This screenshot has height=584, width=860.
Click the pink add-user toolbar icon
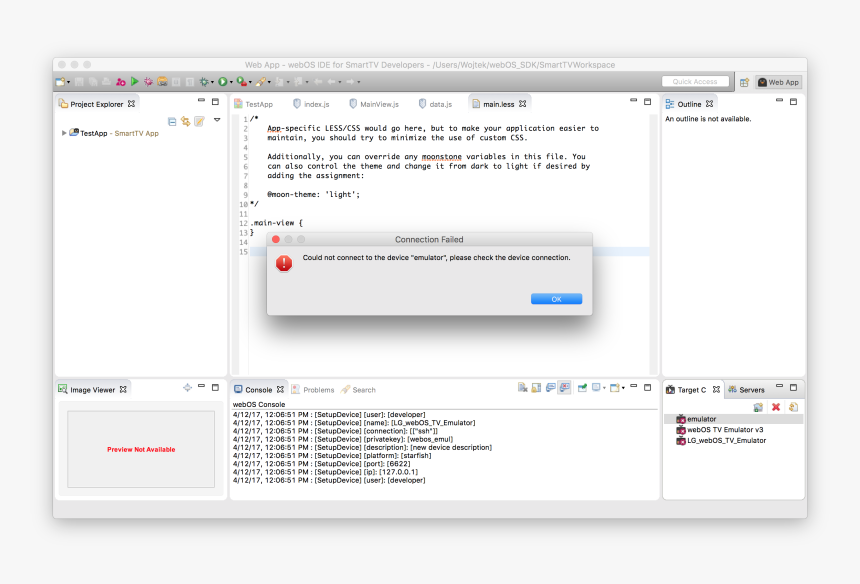(121, 82)
